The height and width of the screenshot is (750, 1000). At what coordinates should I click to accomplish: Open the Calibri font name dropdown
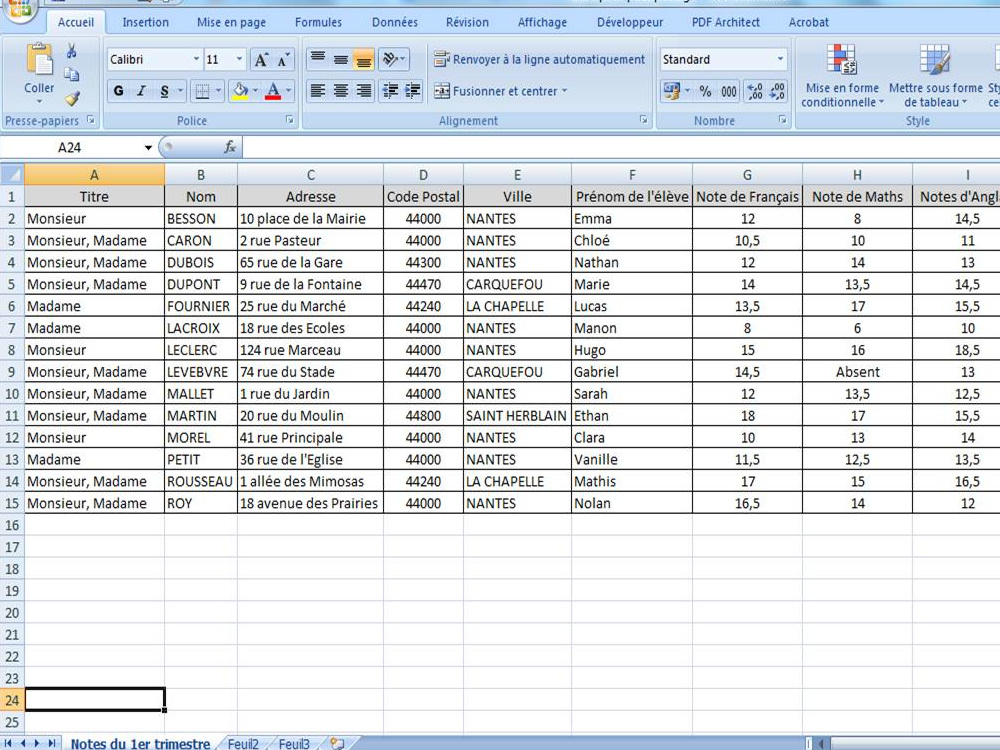click(196, 59)
